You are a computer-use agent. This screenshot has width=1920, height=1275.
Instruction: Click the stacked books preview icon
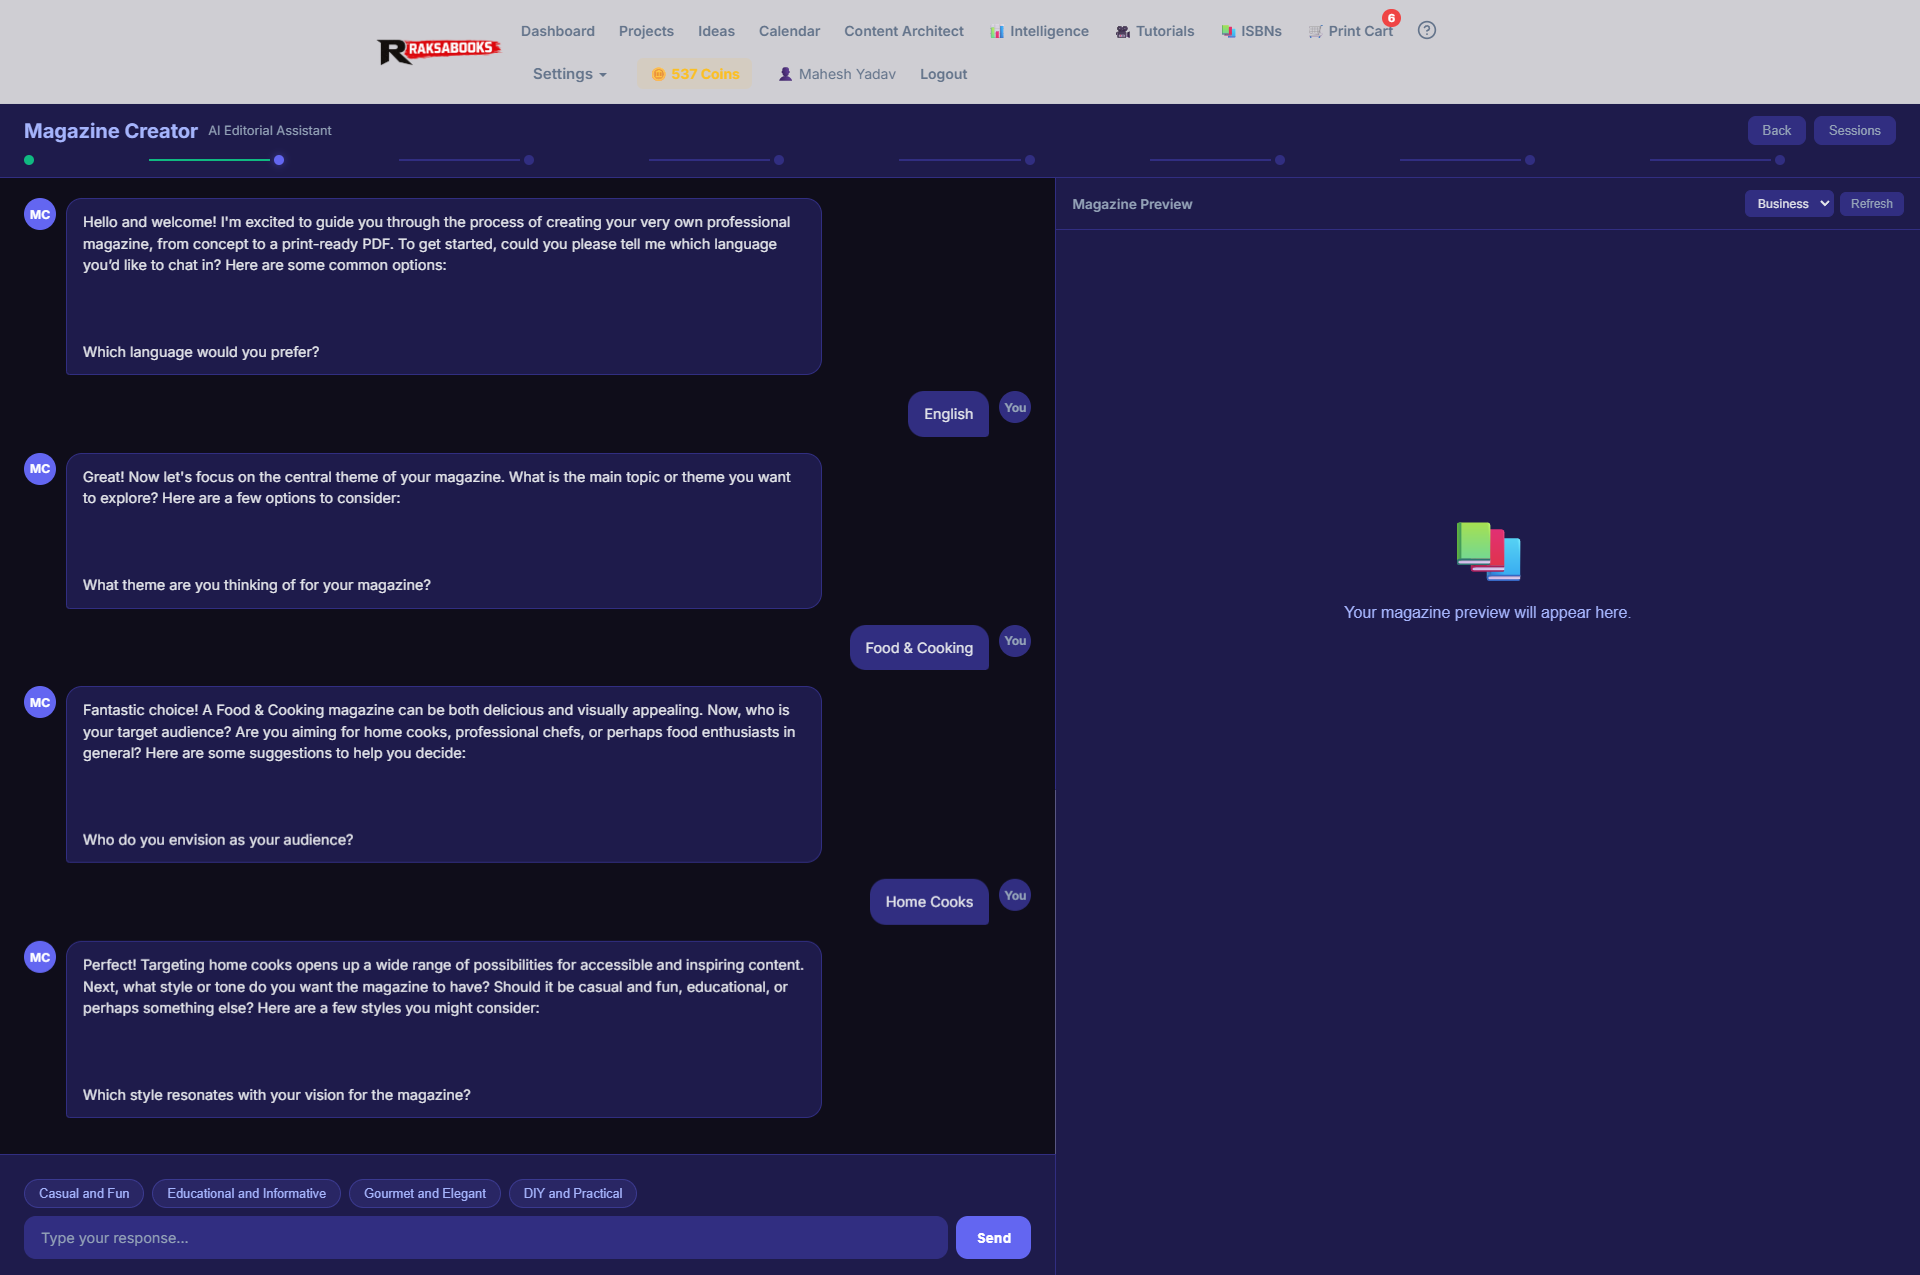pyautogui.click(x=1488, y=551)
